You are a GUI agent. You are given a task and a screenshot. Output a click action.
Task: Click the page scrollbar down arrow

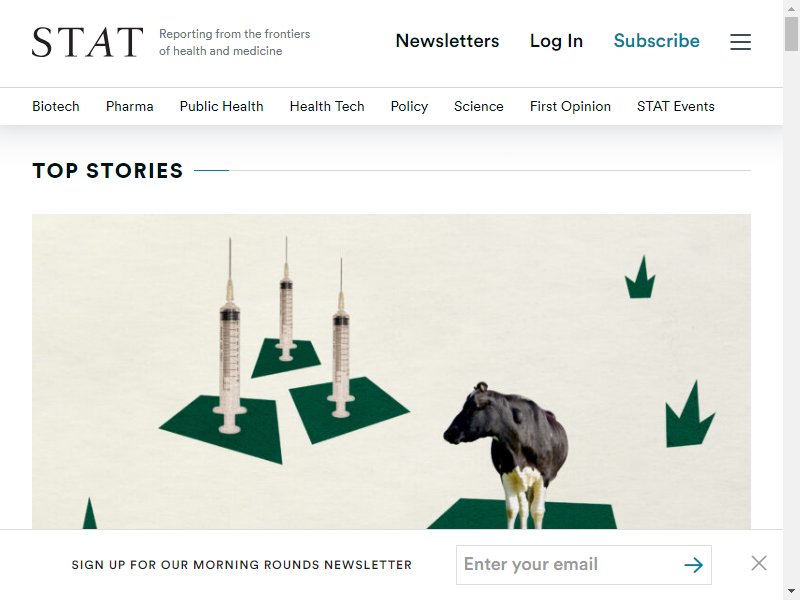[791, 593]
